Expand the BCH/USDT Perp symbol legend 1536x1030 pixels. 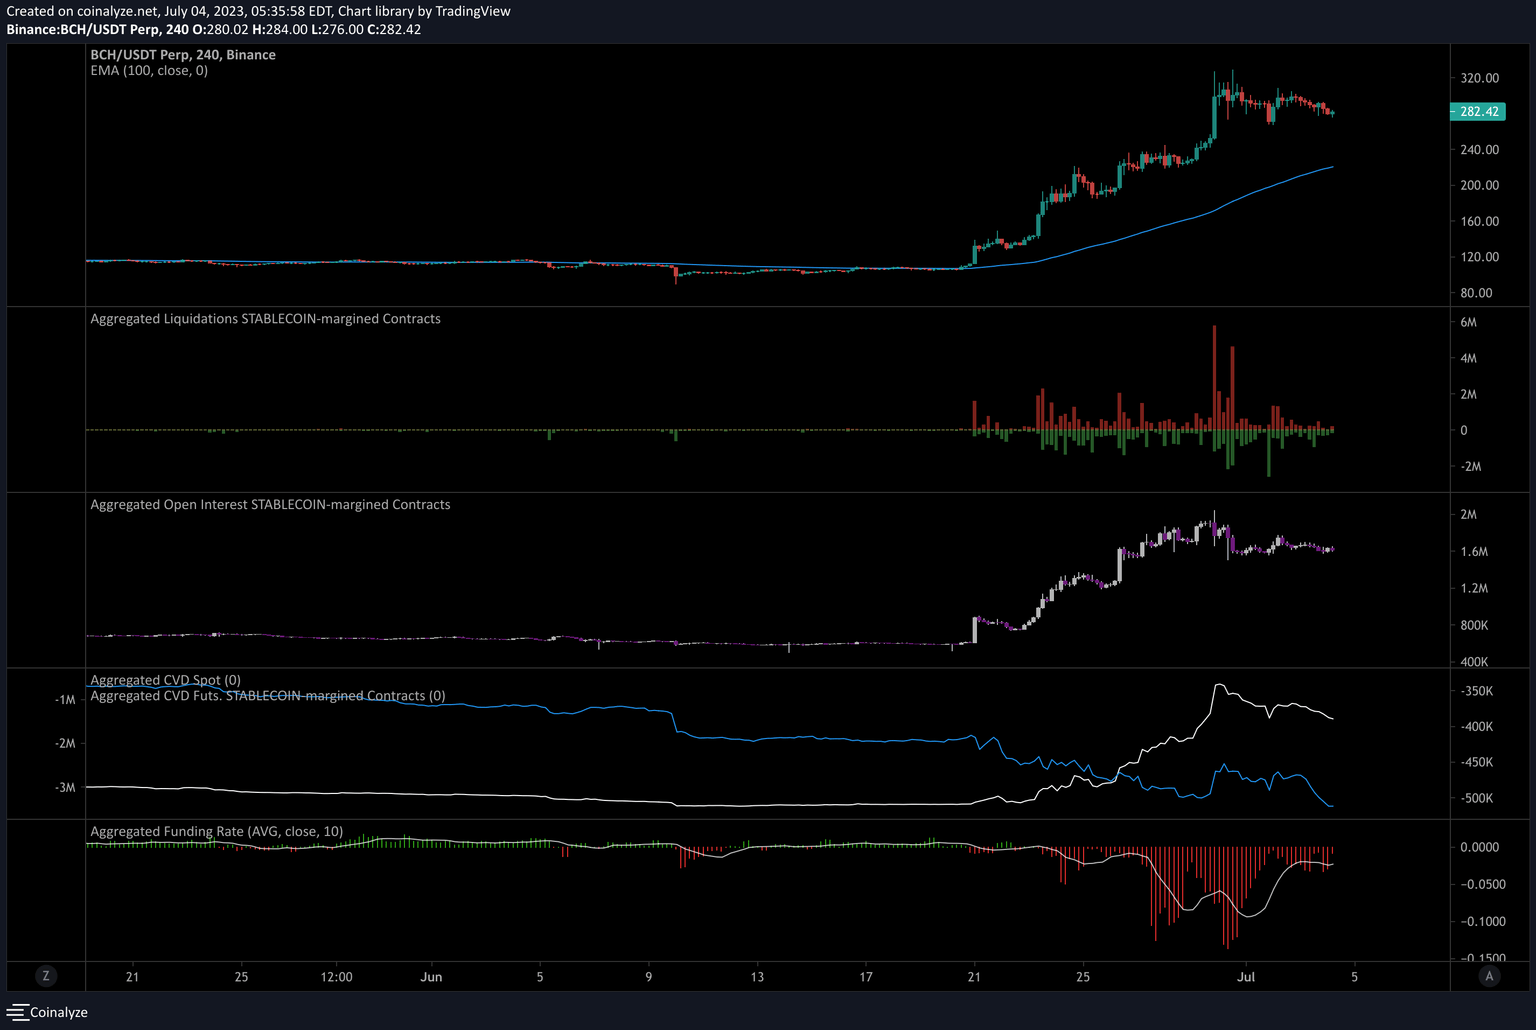pos(183,54)
